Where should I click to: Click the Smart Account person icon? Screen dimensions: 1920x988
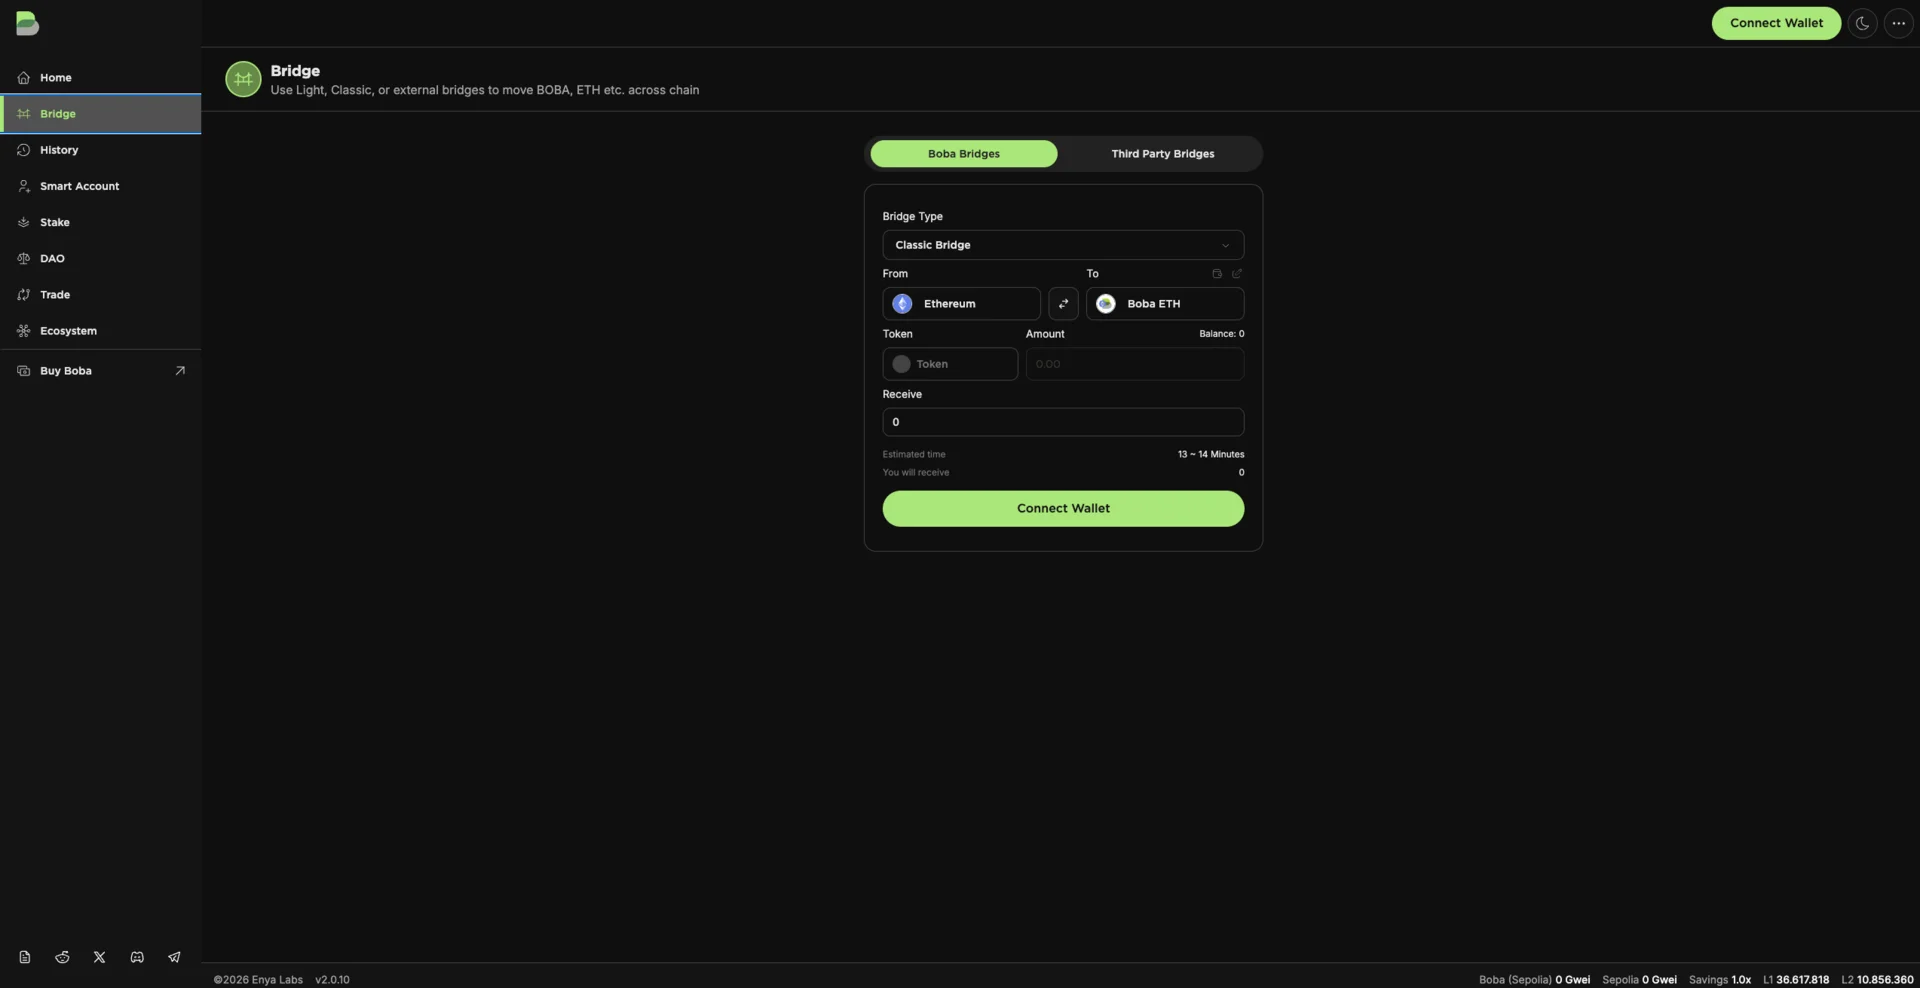click(x=24, y=186)
